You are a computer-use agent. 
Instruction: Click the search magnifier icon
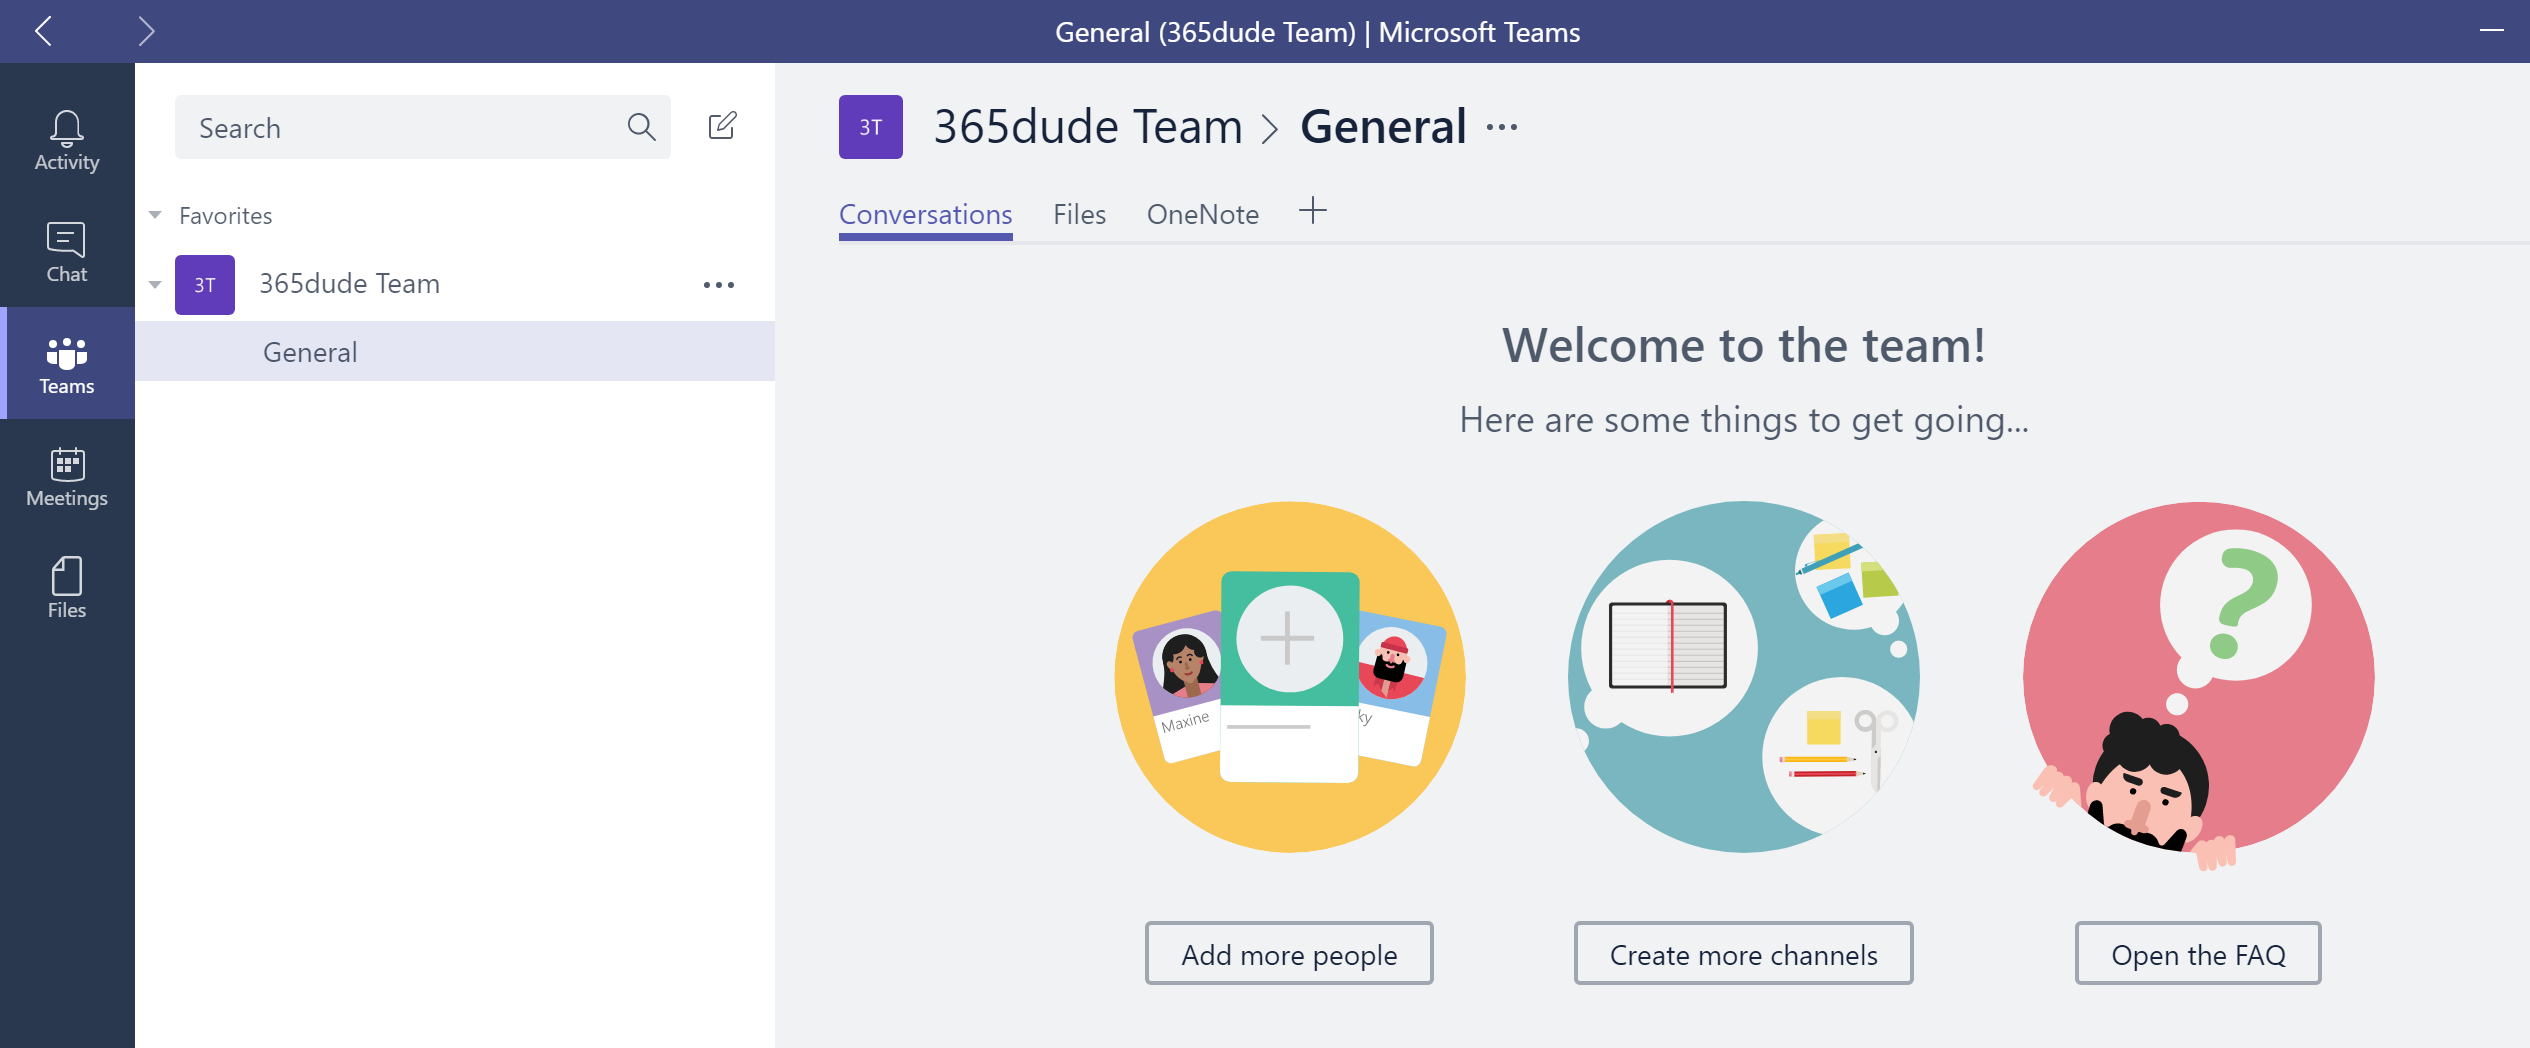coord(641,127)
